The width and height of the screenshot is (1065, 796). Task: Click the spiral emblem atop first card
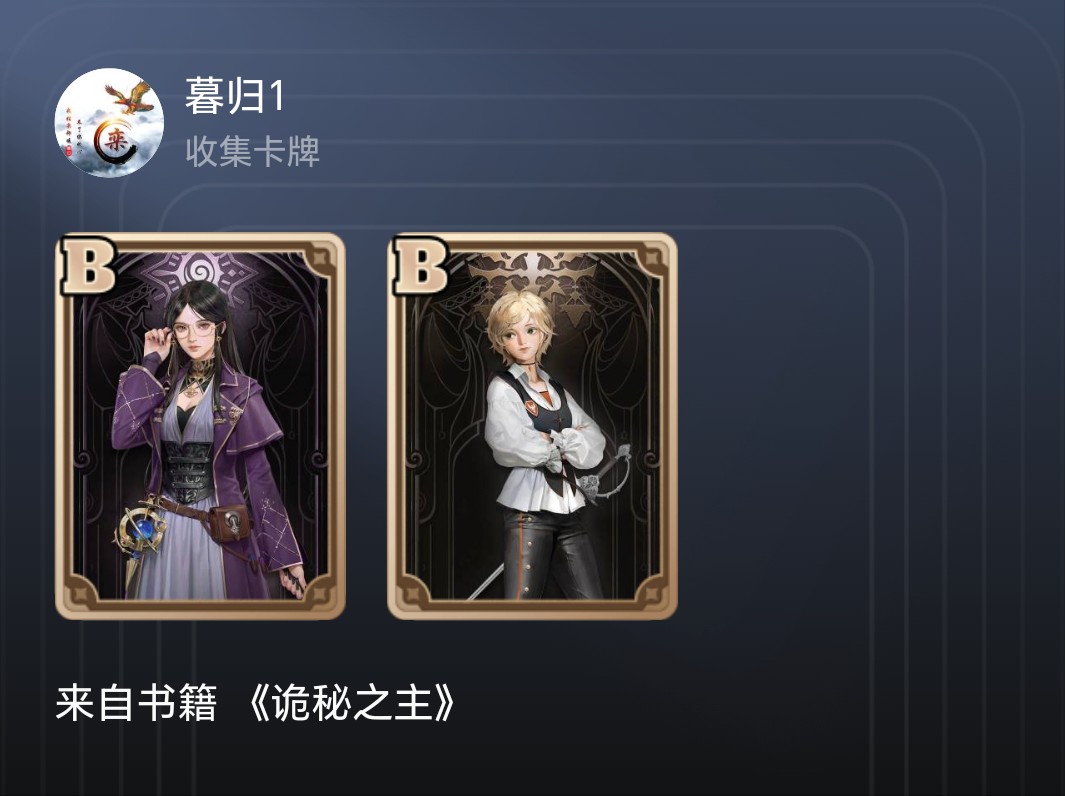(200, 273)
